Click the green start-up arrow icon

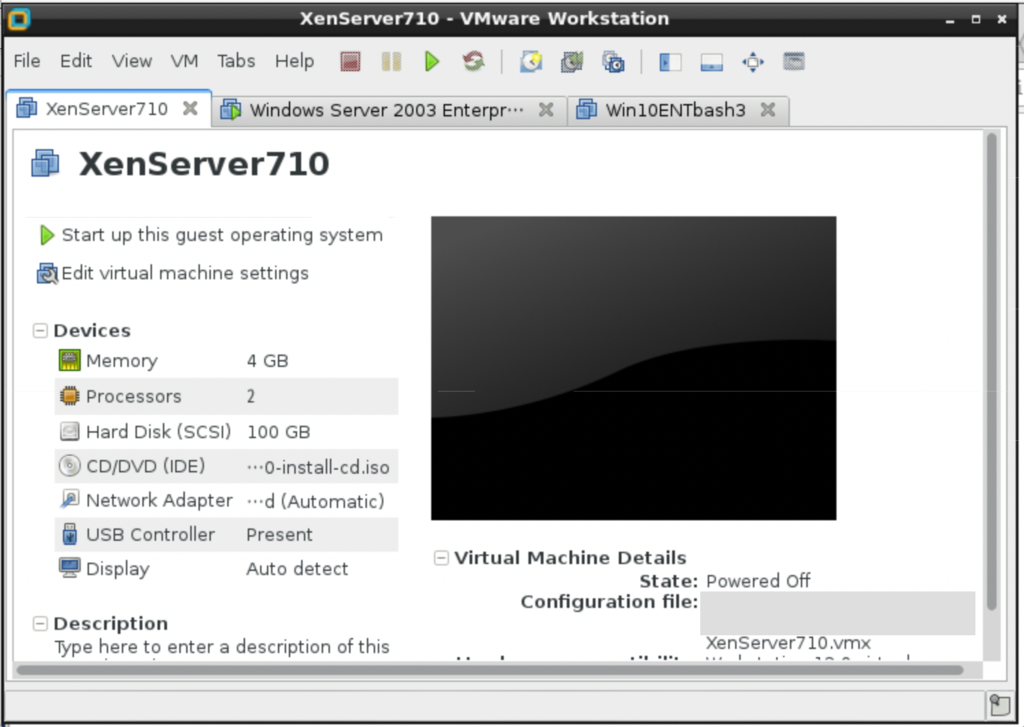46,235
